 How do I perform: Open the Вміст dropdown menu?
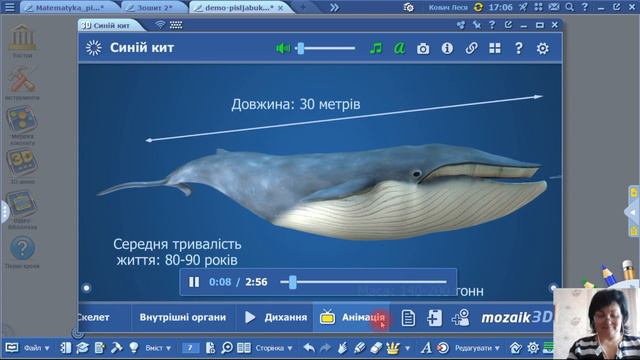pyautogui.click(x=158, y=348)
